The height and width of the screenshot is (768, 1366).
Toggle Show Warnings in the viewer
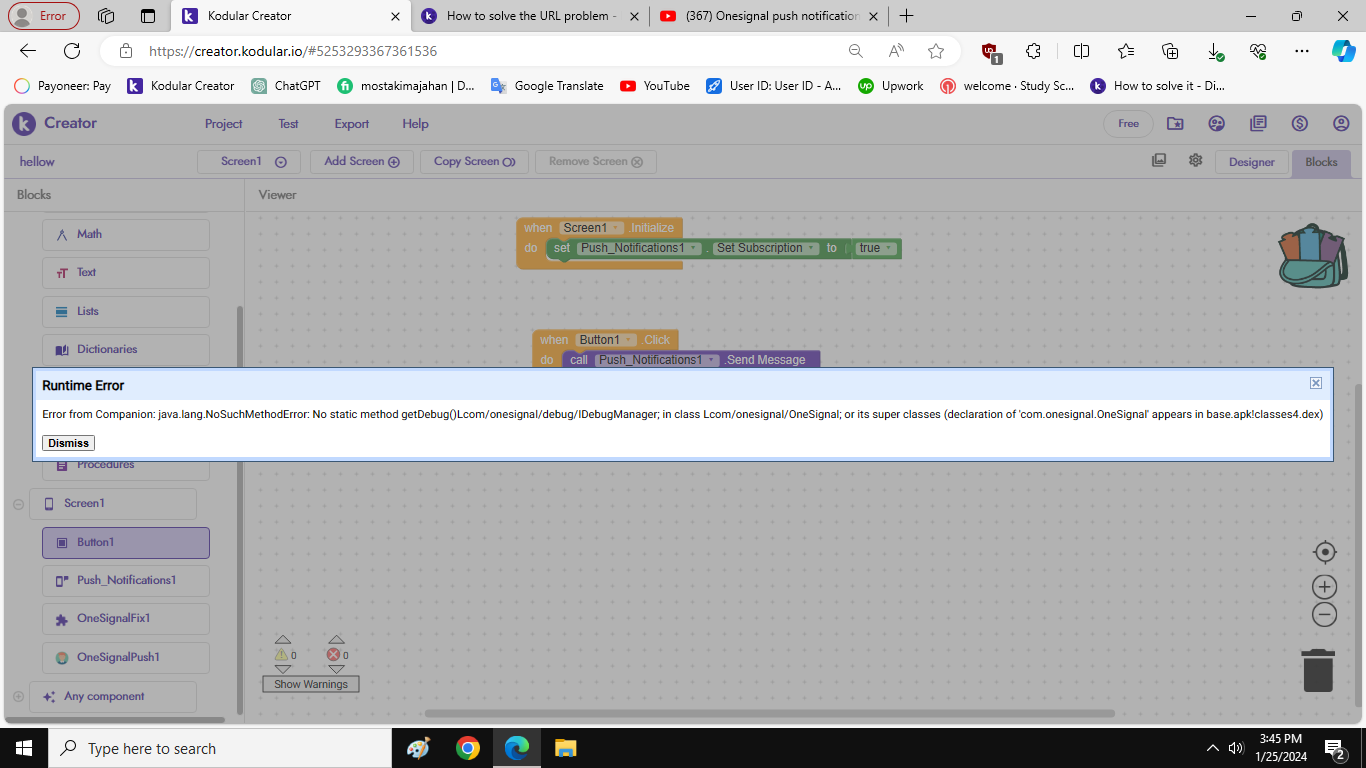click(x=310, y=684)
